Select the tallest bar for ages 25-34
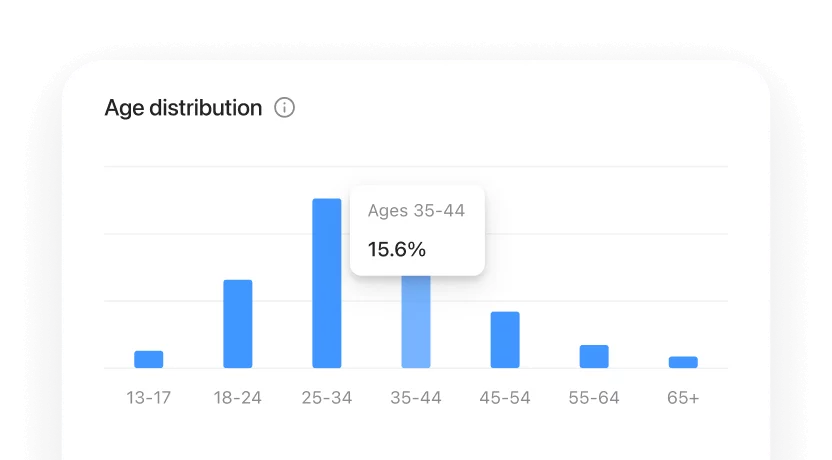Viewport: 832px width, 460px height. click(327, 283)
